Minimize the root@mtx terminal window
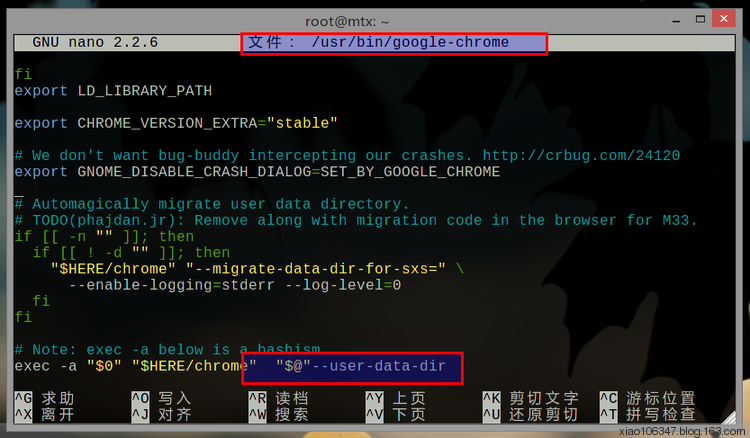750x438 pixels. click(676, 20)
